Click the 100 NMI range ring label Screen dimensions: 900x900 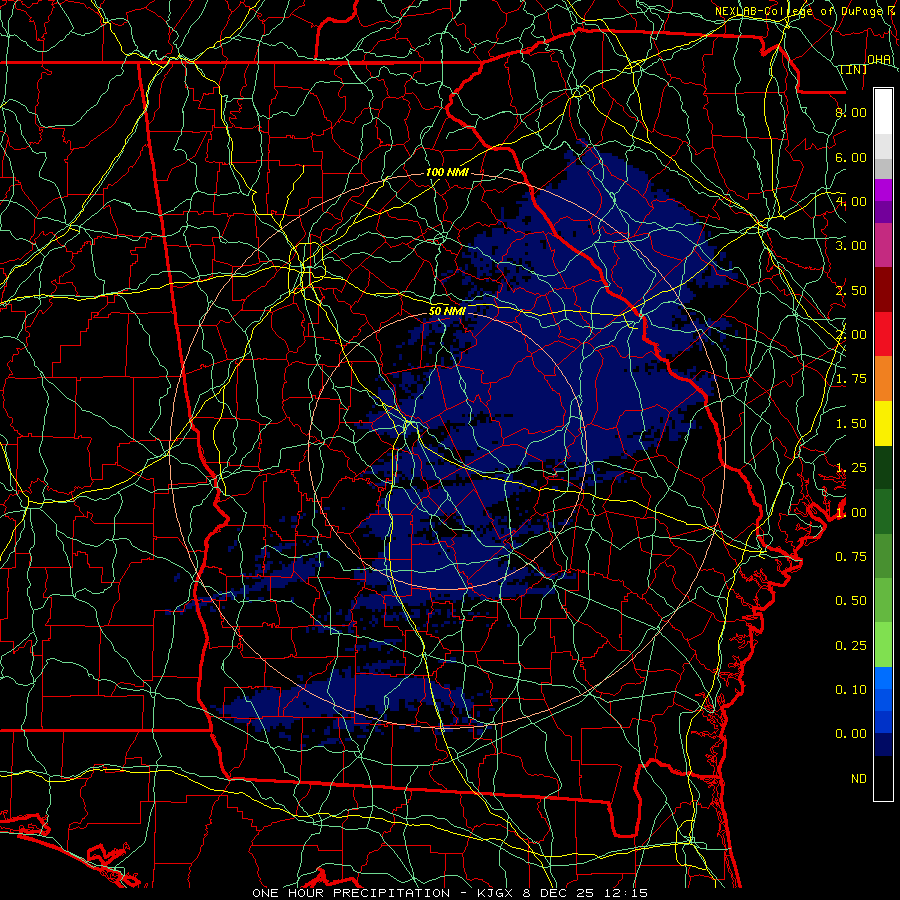447,172
